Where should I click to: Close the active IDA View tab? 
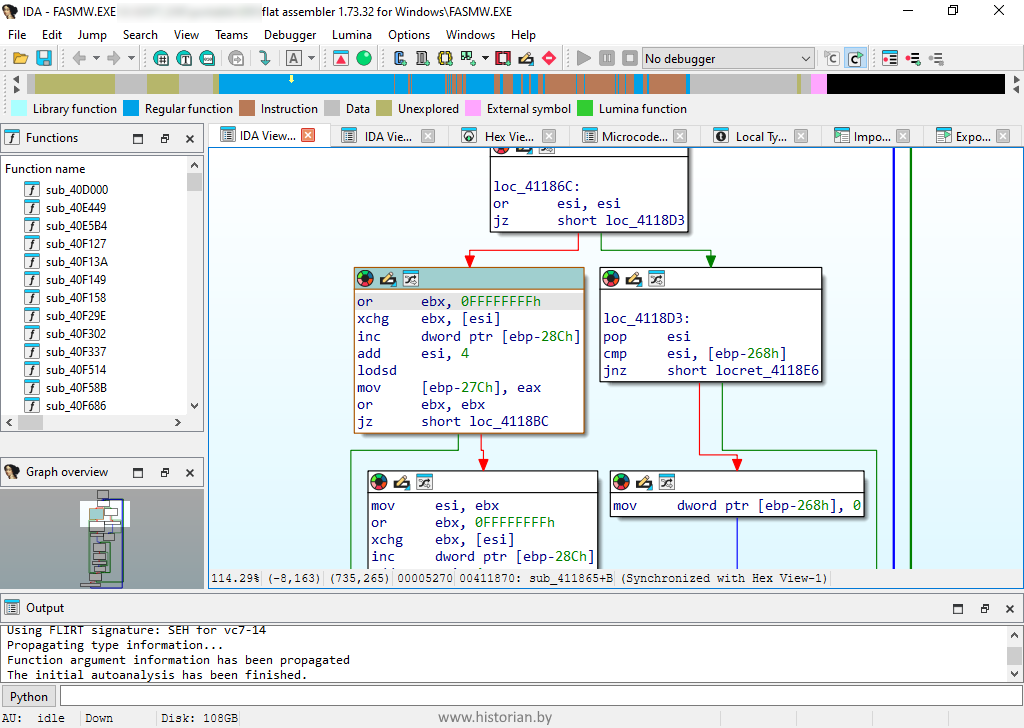pos(308,135)
